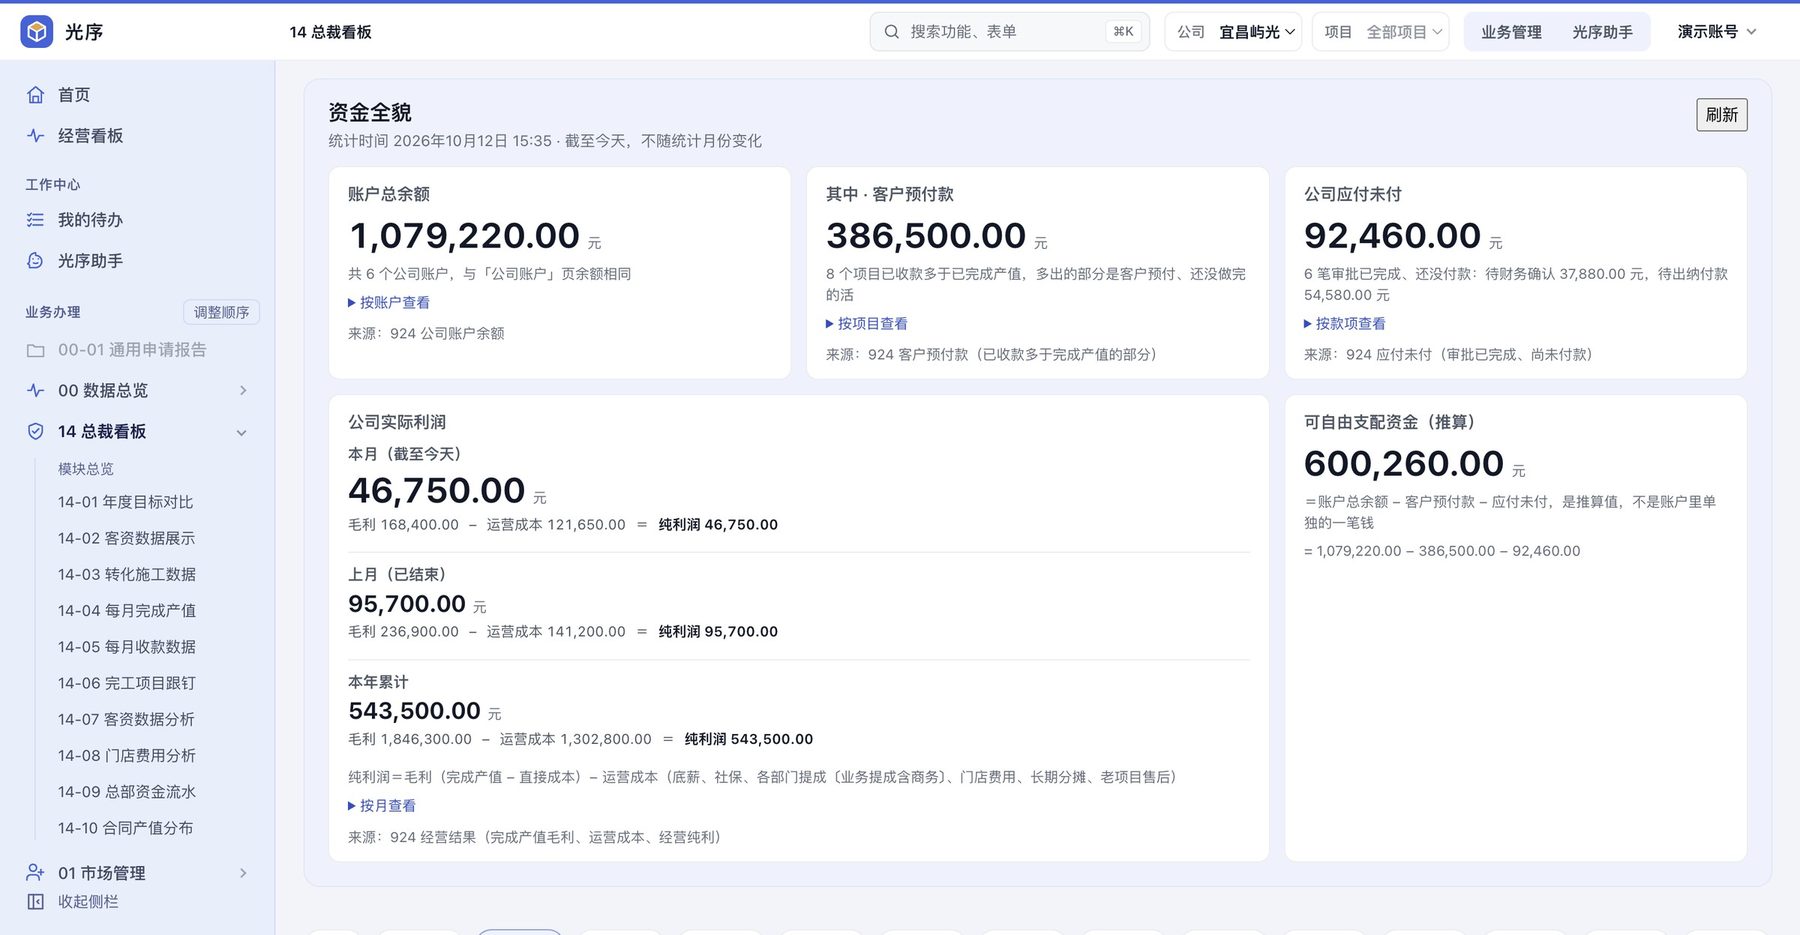Image resolution: width=1800 pixels, height=935 pixels.
Task: Open 14-05 每月收款数据
Action: coord(127,647)
